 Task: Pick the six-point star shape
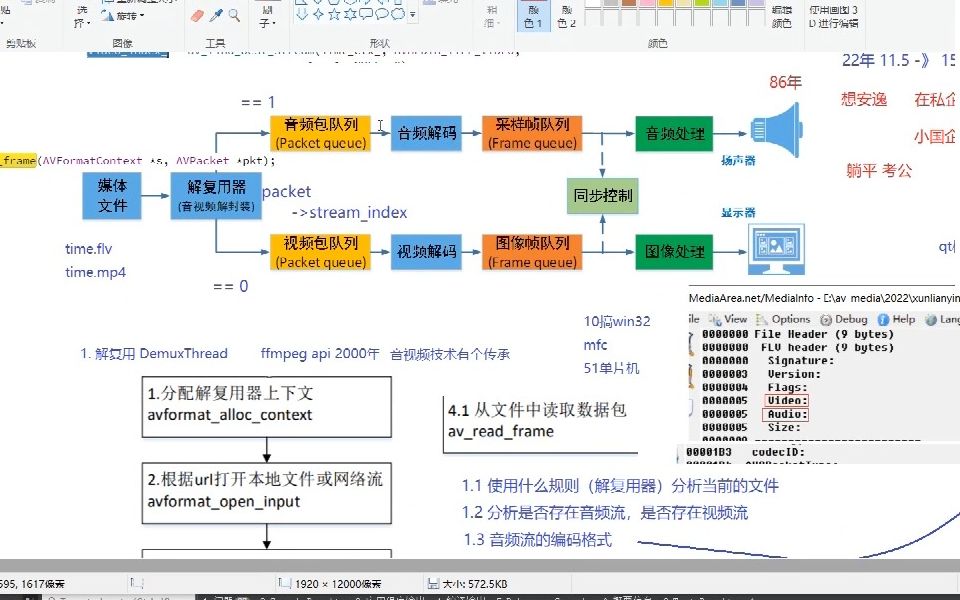[350, 14]
